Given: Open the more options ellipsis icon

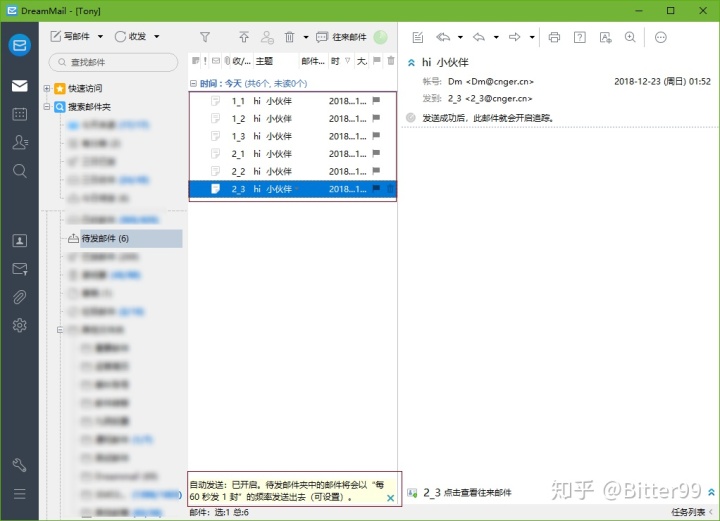Looking at the screenshot, I should pyautogui.click(x=661, y=37).
